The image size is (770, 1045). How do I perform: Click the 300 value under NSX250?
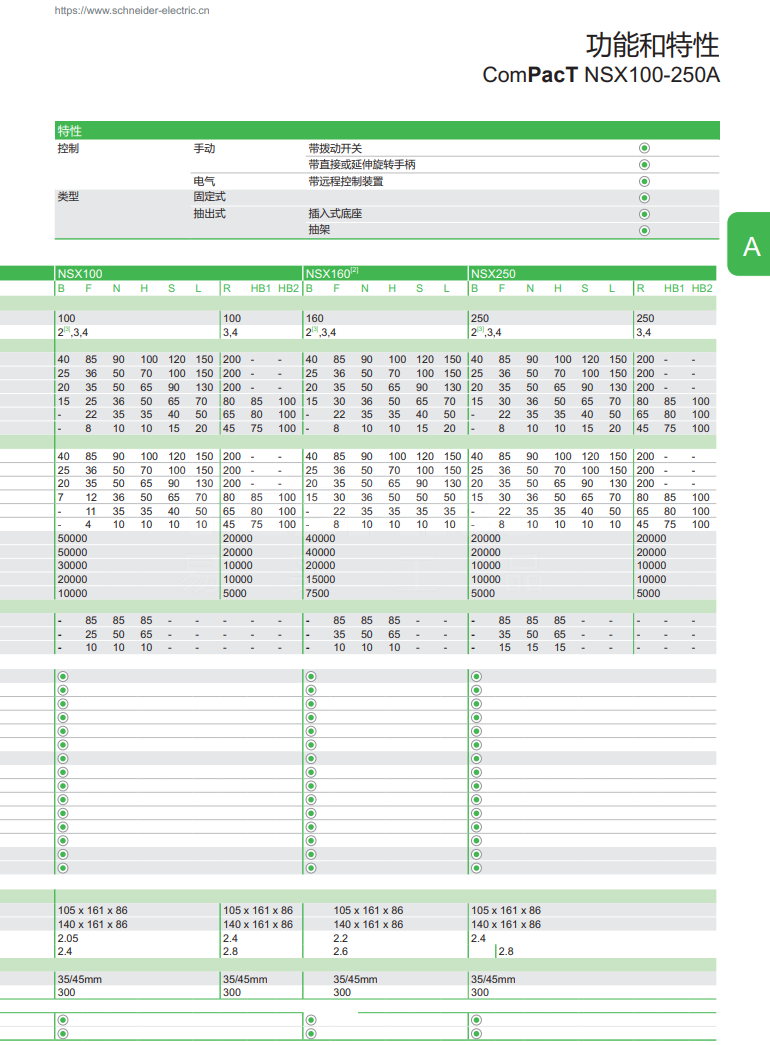(x=479, y=992)
